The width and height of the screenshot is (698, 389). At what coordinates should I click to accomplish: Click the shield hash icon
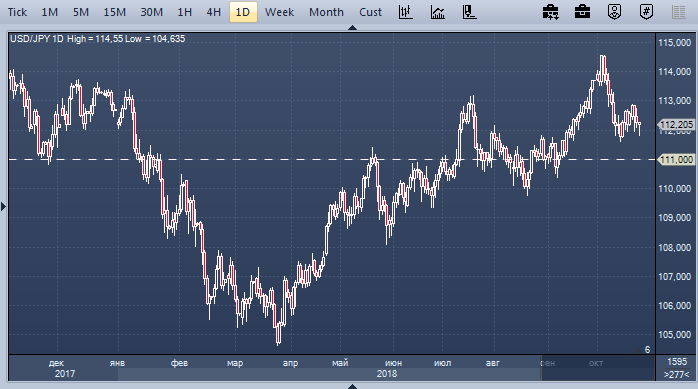tap(646, 12)
